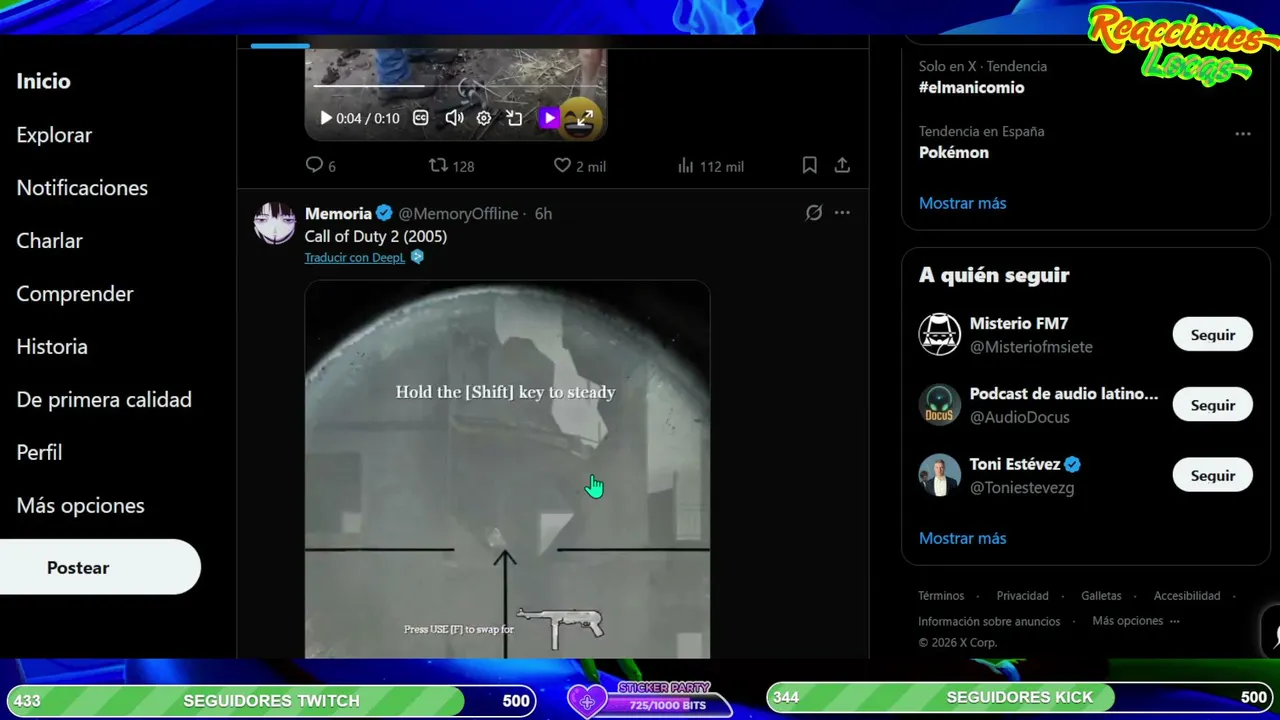1280x720 pixels.
Task: Open more options on Memoria's post
Action: coord(842,213)
